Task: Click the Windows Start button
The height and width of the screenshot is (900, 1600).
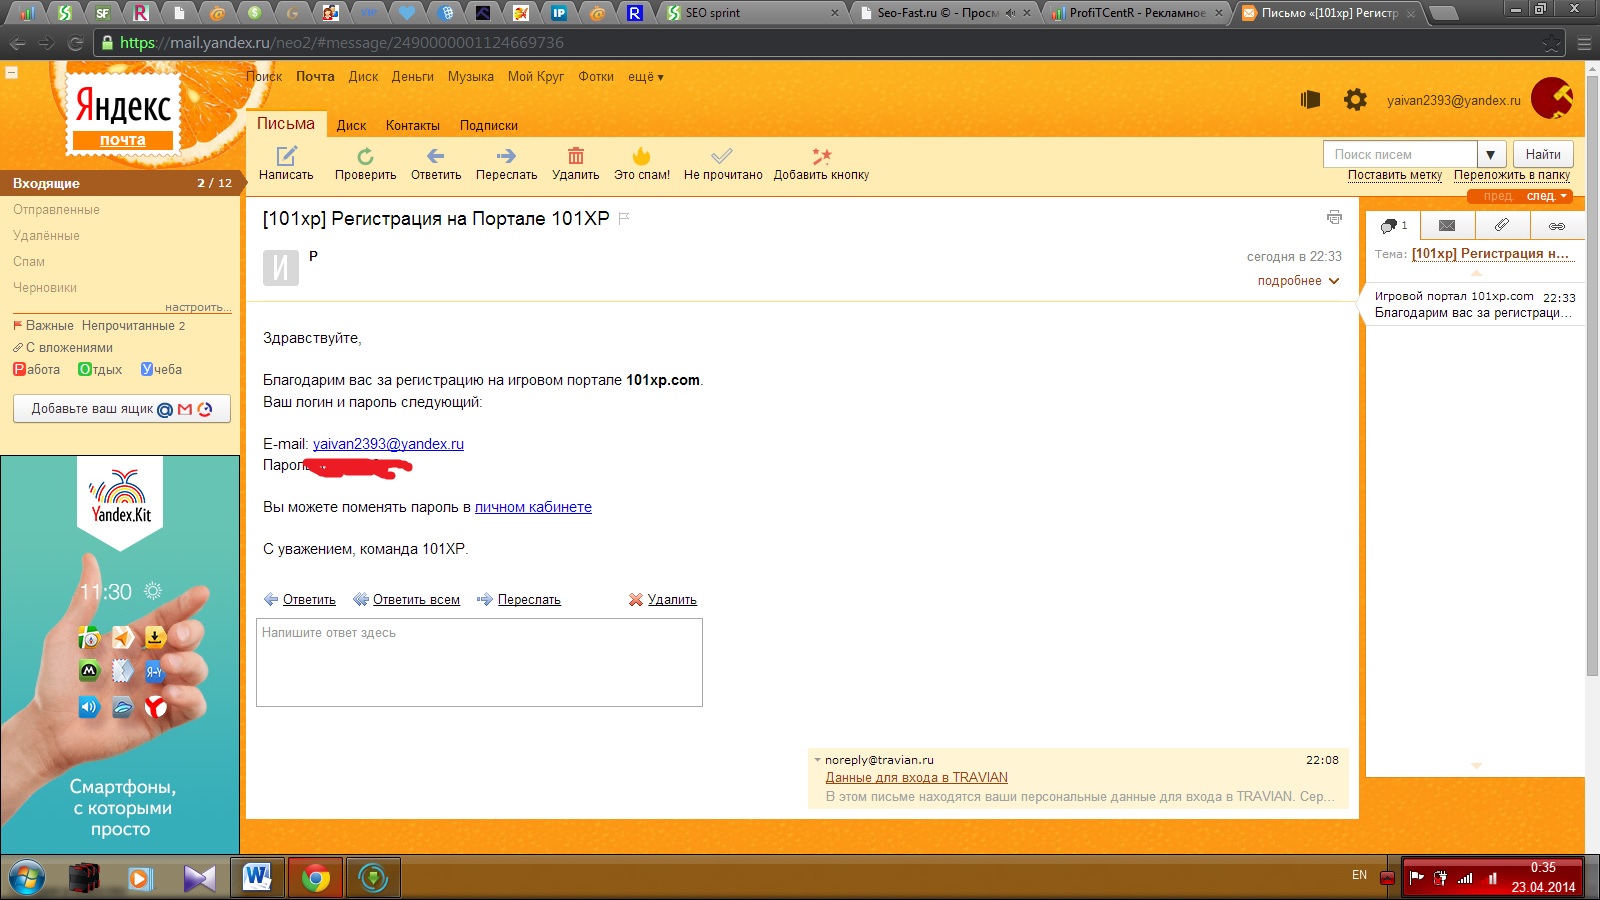Action: pos(27,879)
